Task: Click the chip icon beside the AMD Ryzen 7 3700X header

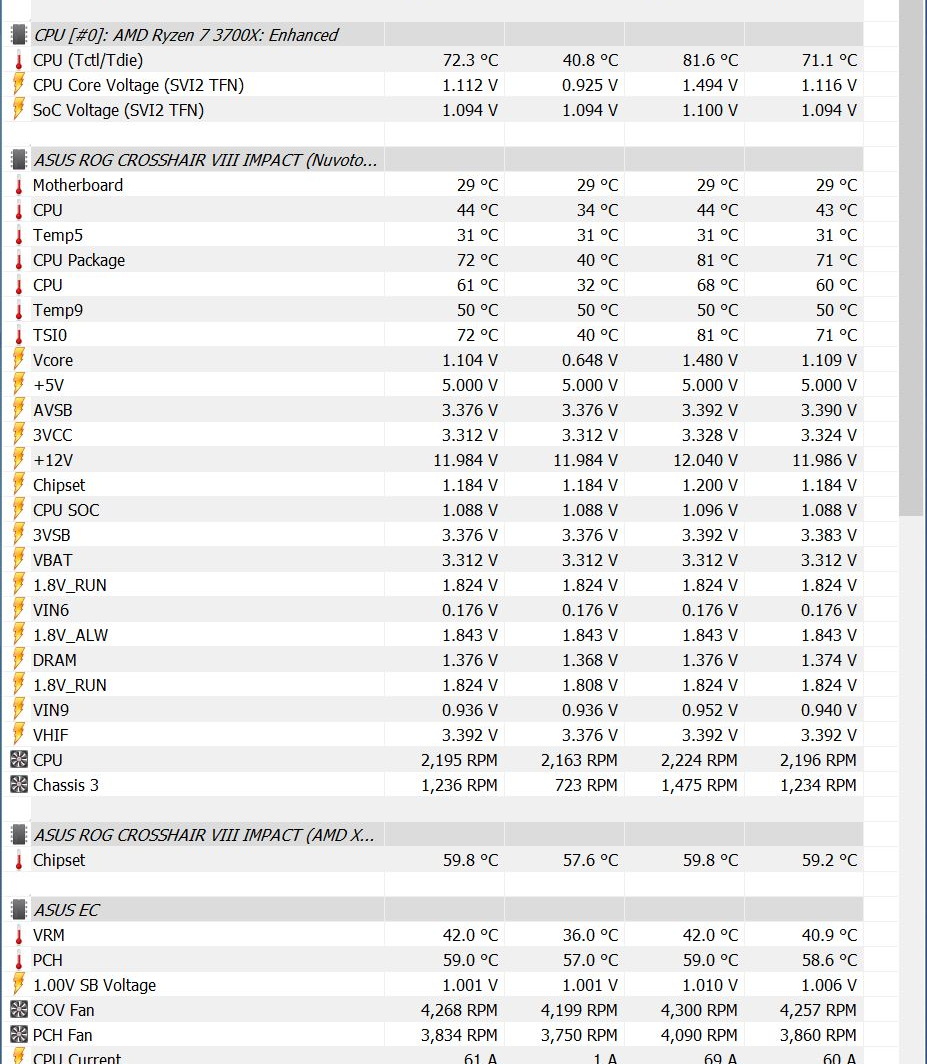Action: point(19,35)
